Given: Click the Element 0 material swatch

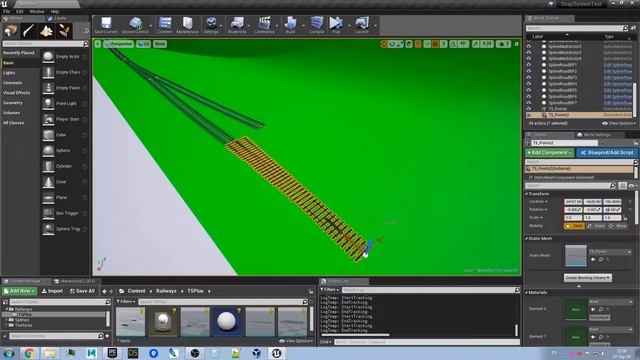Looking at the screenshot, I should click(x=576, y=309).
